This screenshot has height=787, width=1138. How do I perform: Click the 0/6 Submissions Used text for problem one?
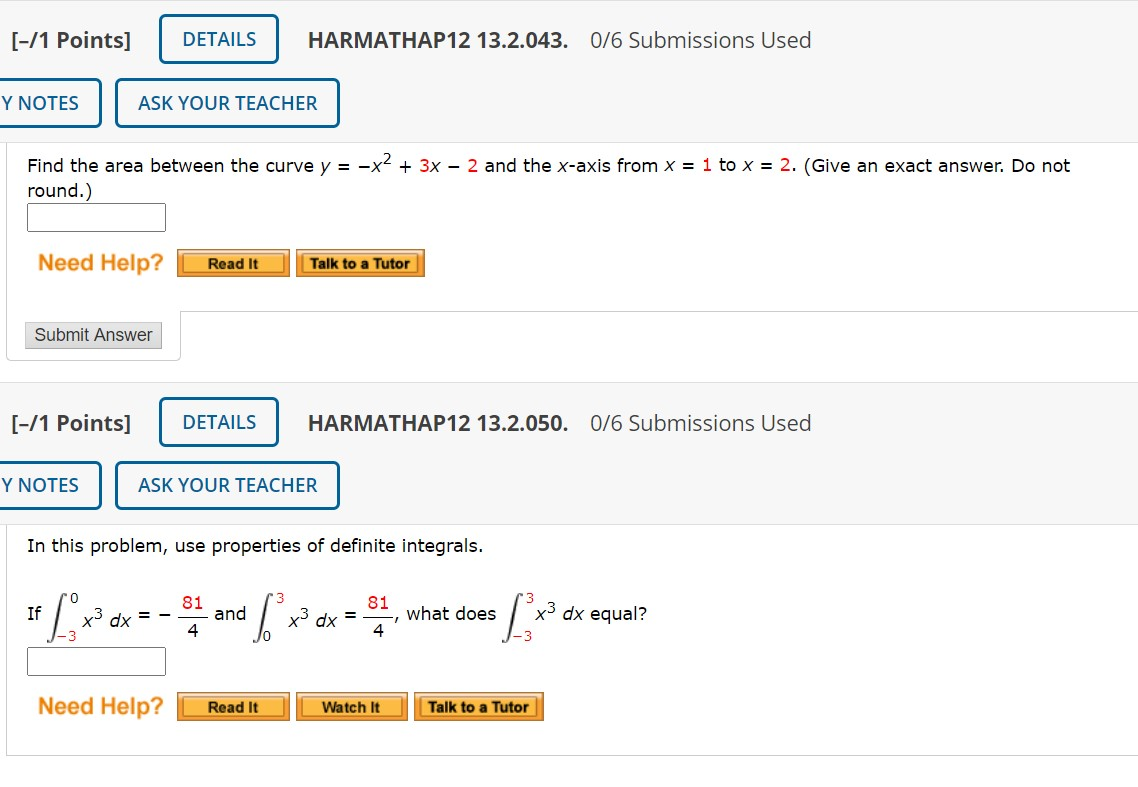699,40
